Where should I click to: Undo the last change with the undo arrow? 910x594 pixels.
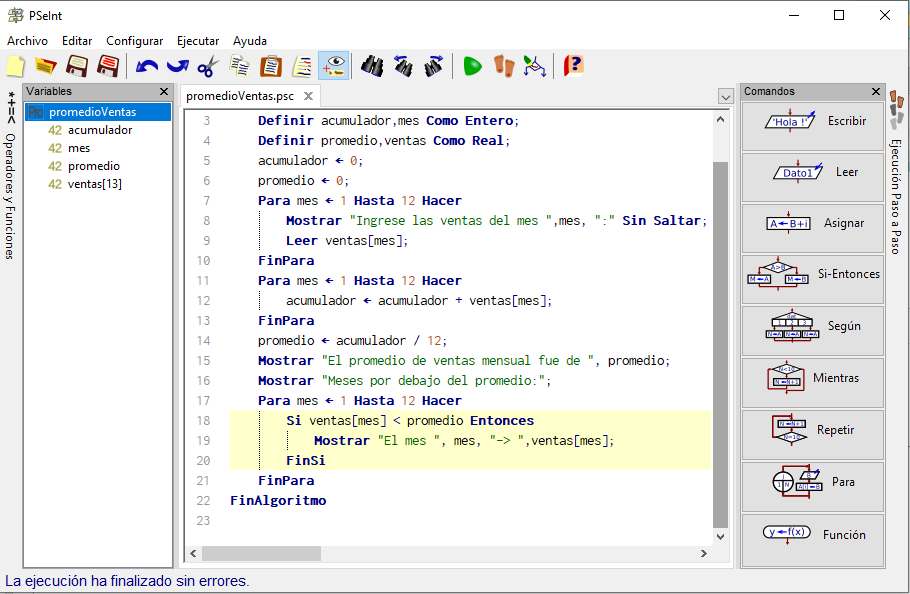[x=147, y=66]
